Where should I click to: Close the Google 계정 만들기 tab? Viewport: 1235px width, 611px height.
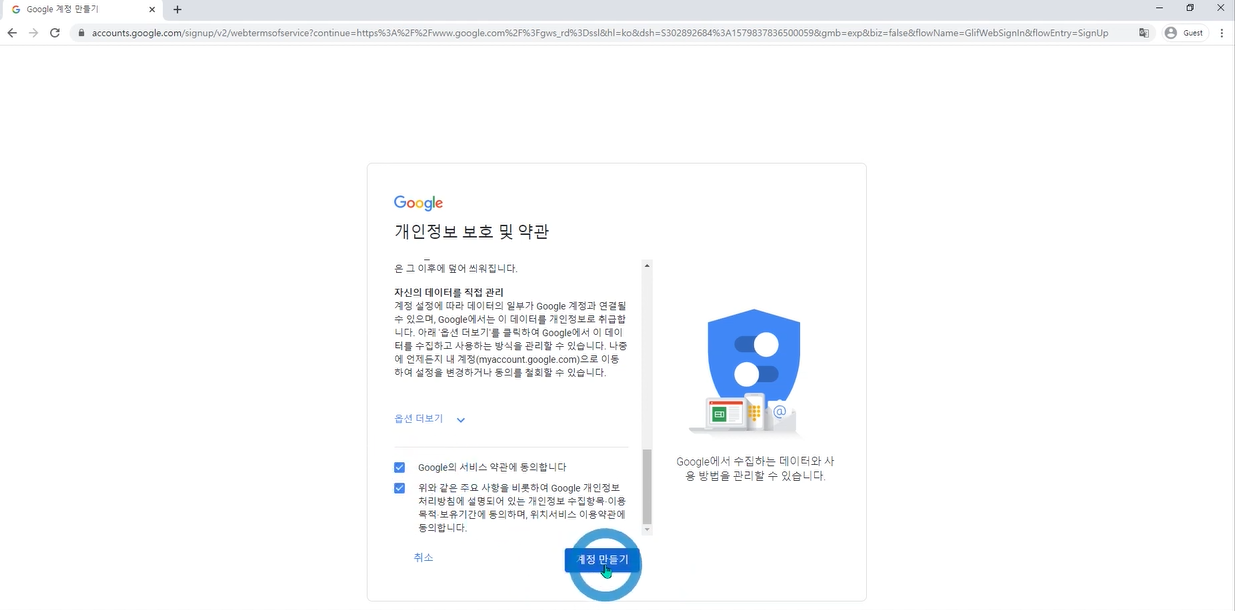click(154, 9)
